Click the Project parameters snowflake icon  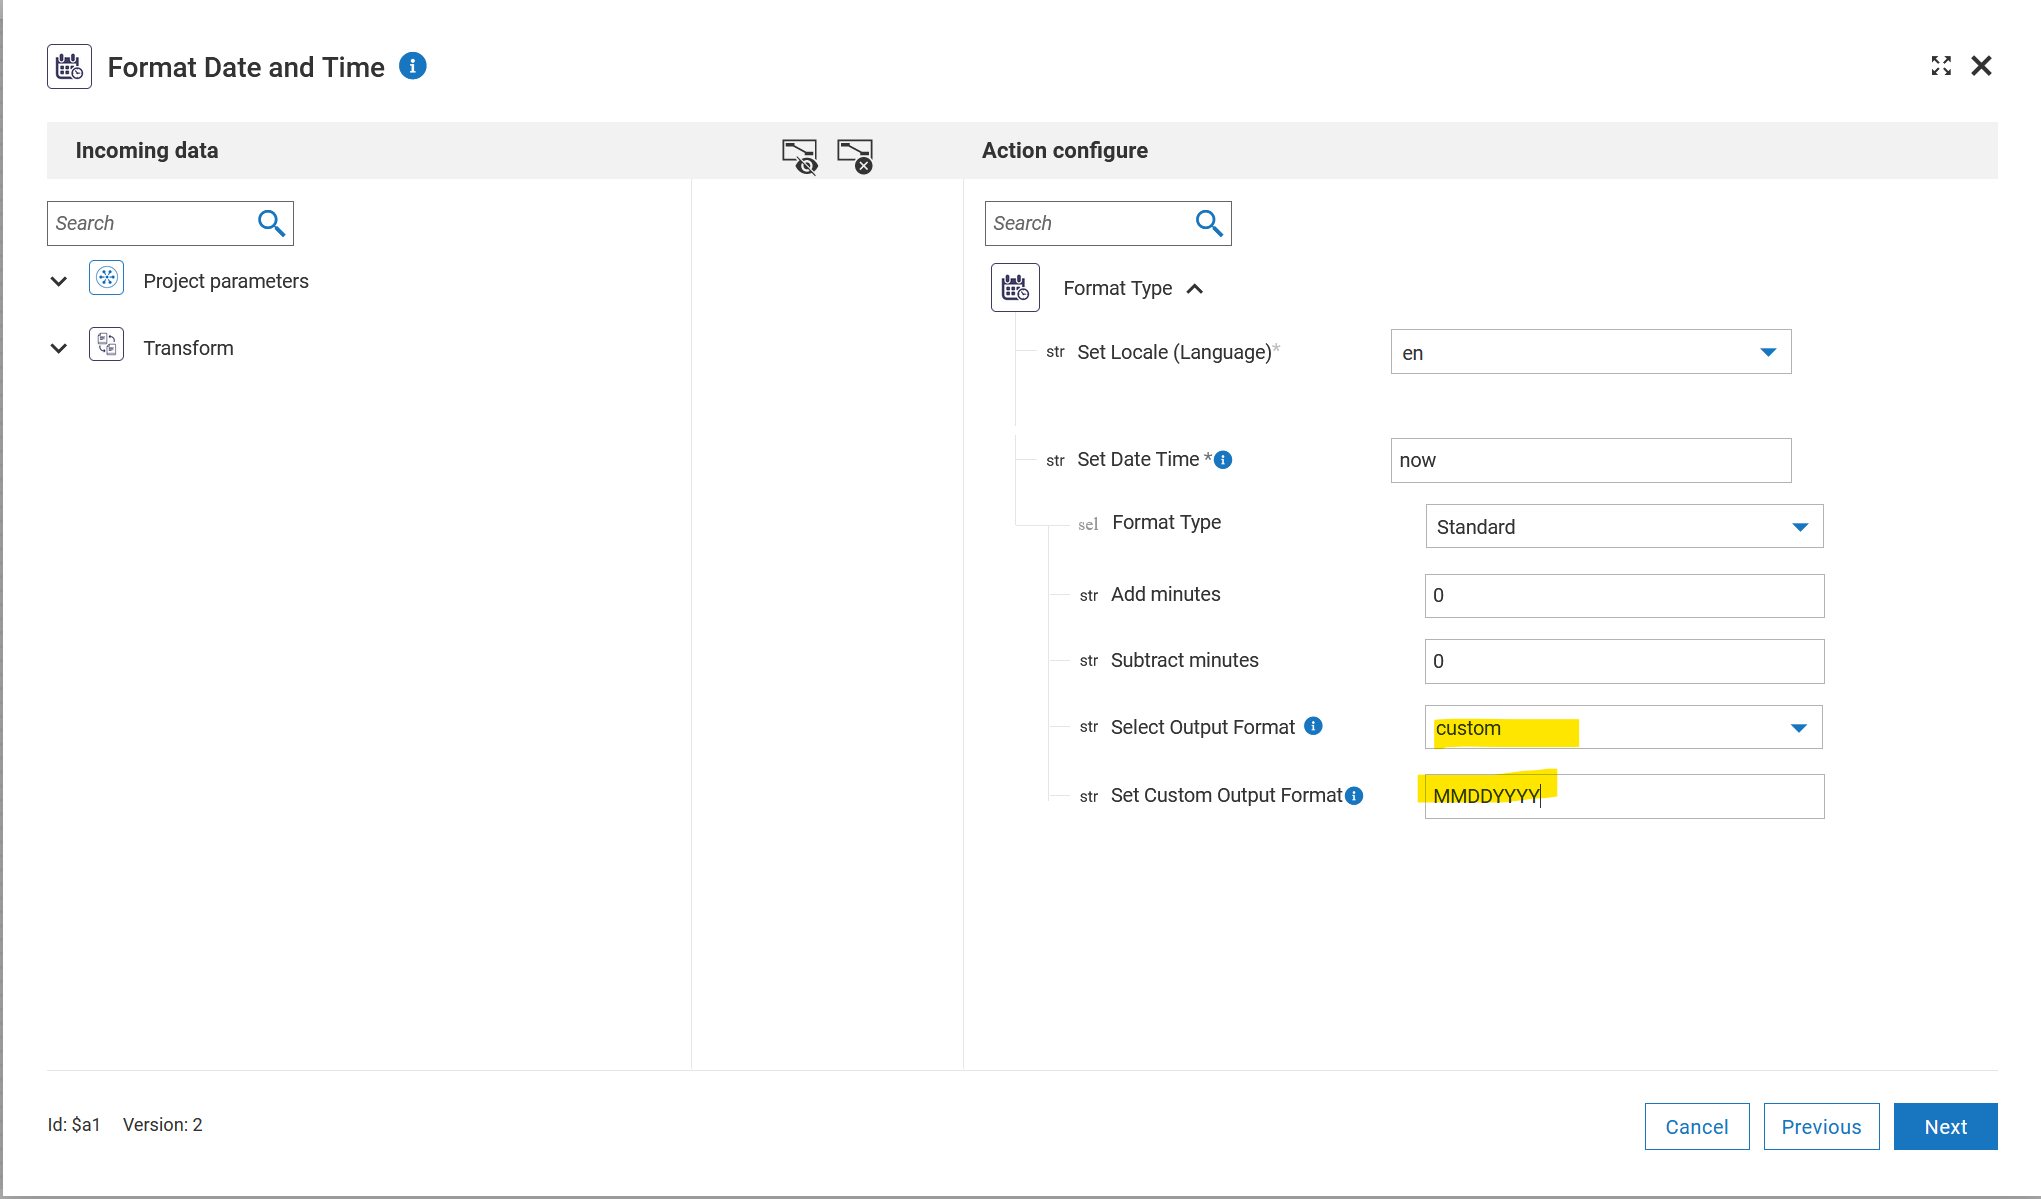(106, 279)
